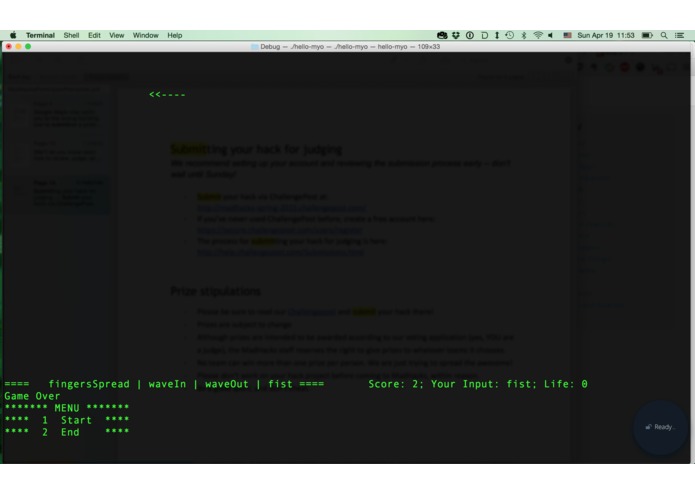The height and width of the screenshot is (494, 695).
Task: Open the Shell menu
Action: pos(71,35)
